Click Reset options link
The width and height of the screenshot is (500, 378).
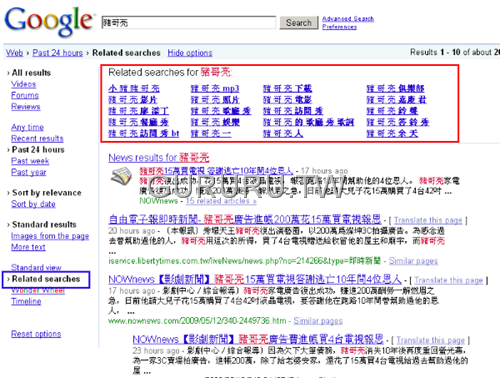coord(36,334)
